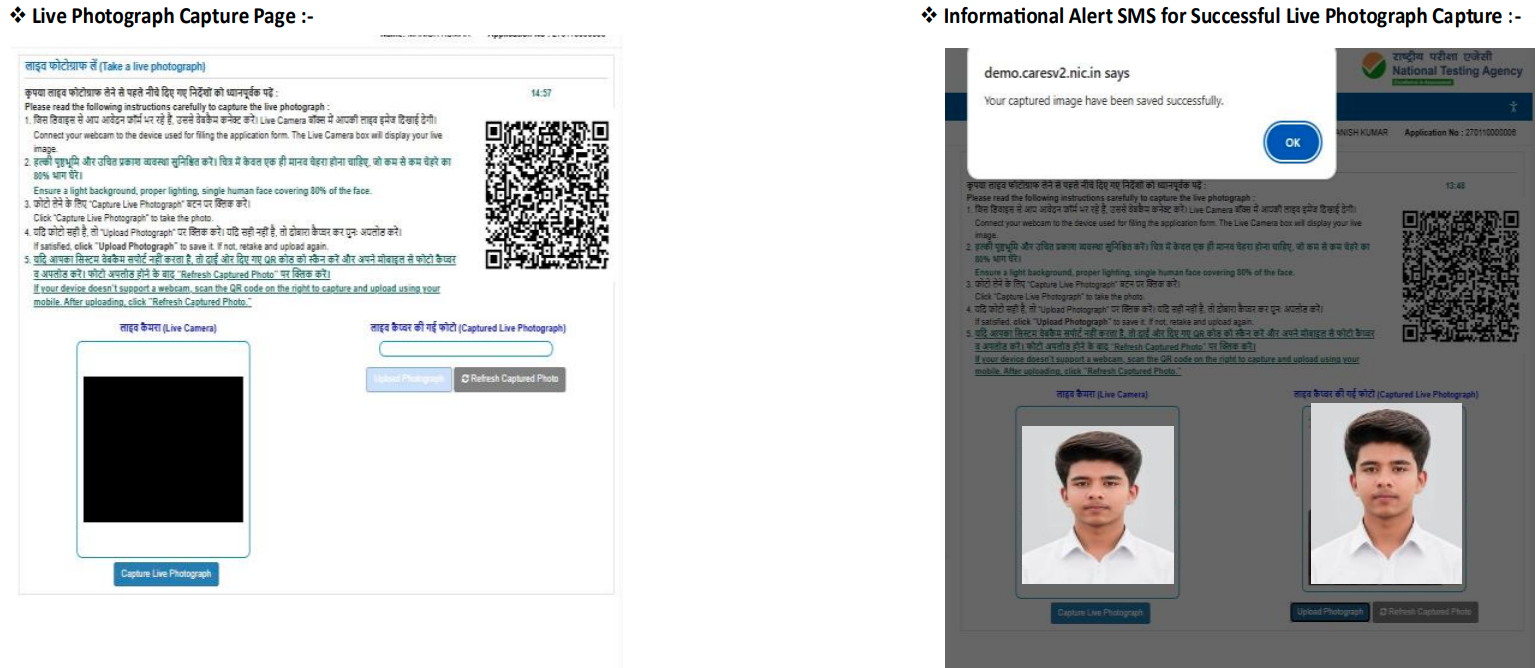Click the black live camera preview
The height and width of the screenshot is (668, 1539).
pos(163,449)
